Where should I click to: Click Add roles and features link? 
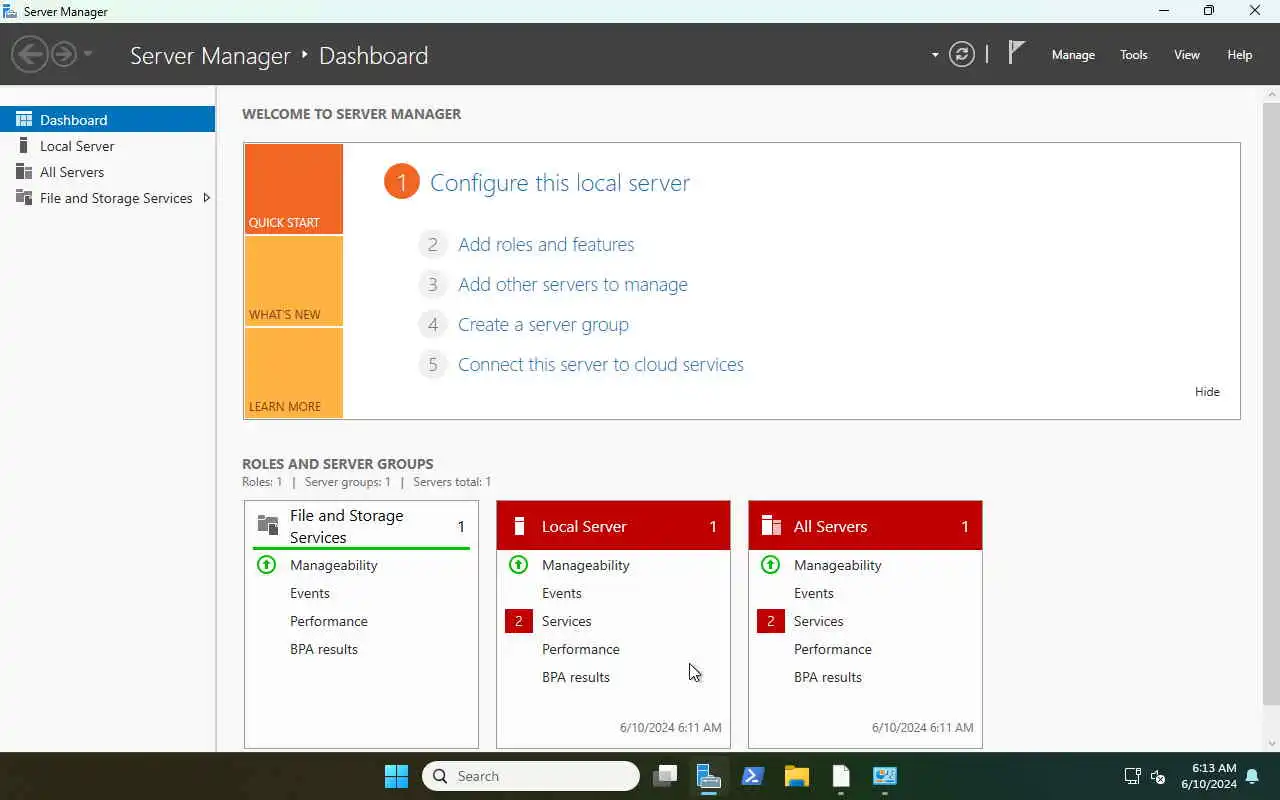(546, 244)
